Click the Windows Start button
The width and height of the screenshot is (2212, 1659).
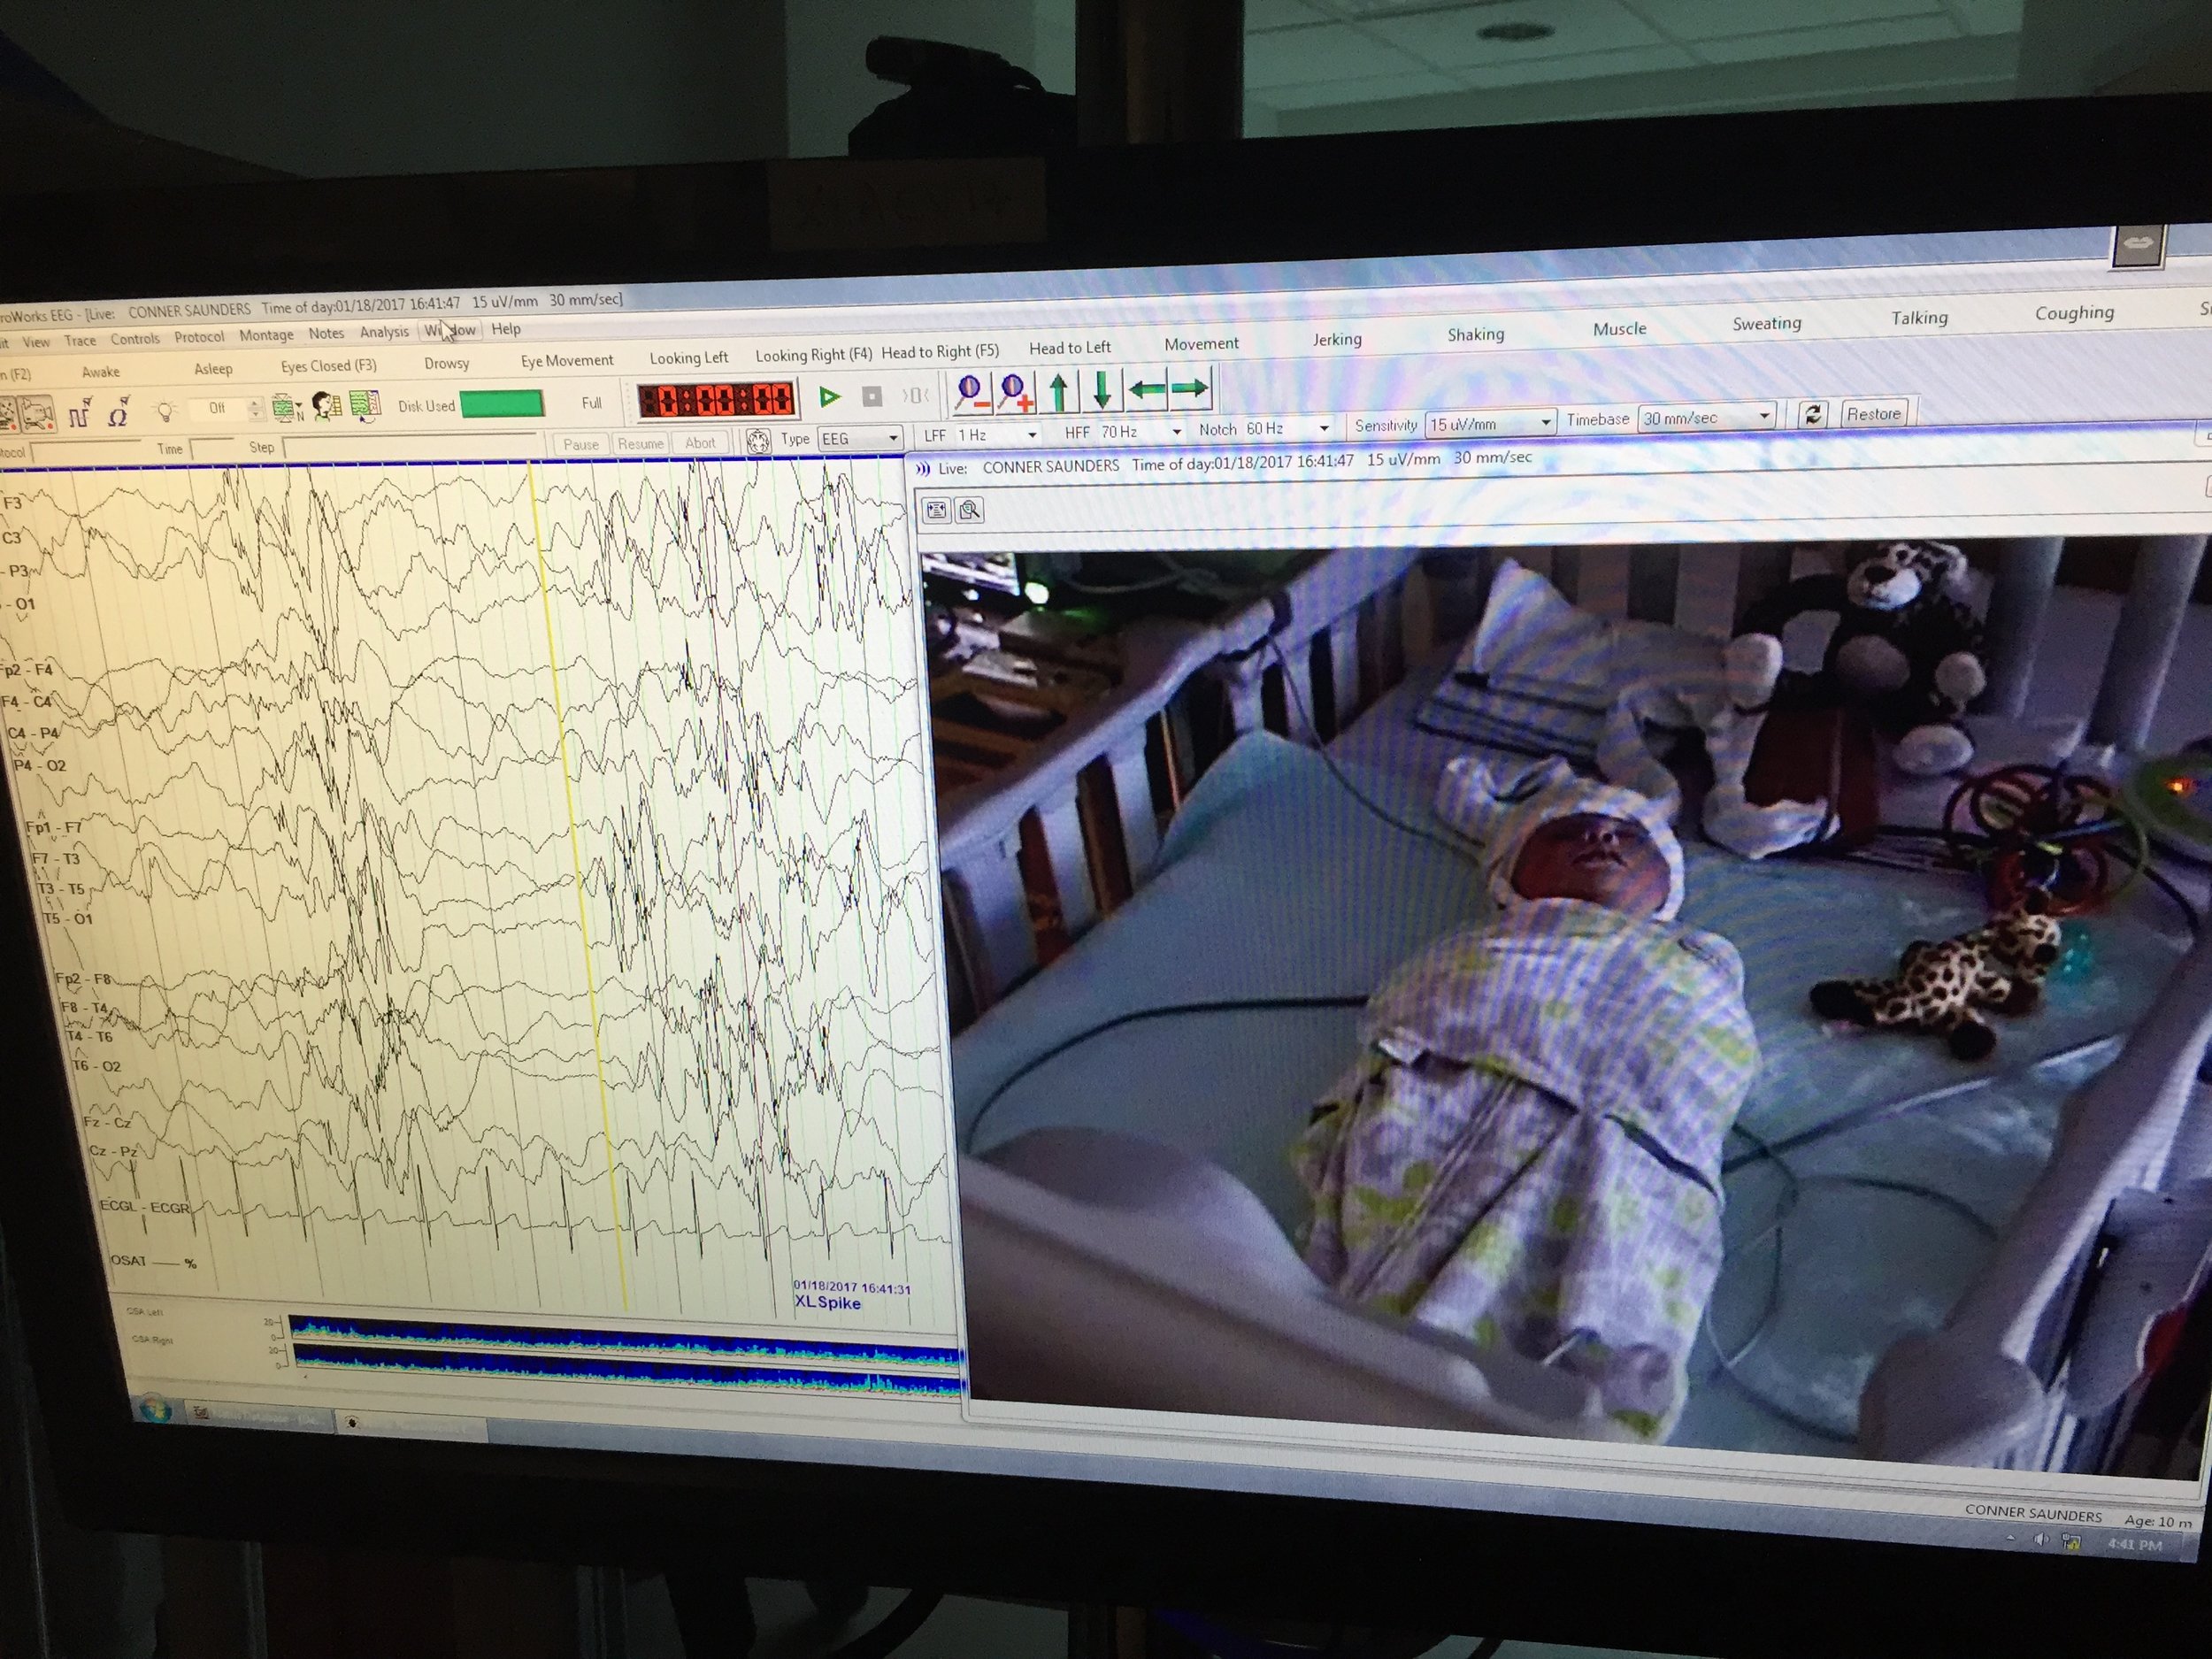pyautogui.click(x=154, y=1411)
